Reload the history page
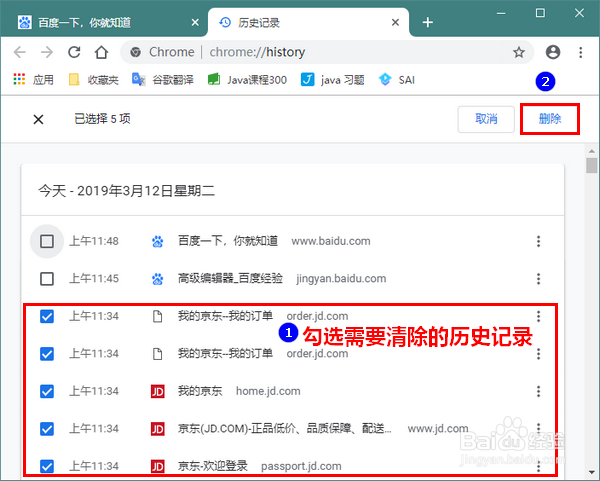600x481 pixels. pos(74,52)
